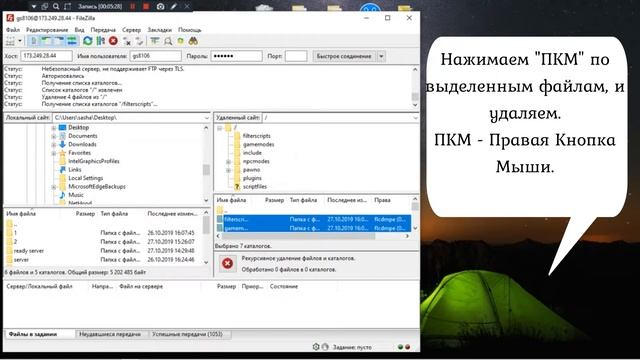
Task: Open file search binoculars icon
Action: click(x=193, y=41)
